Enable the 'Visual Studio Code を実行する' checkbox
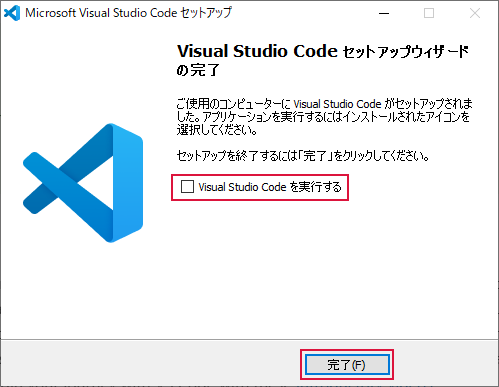The image size is (499, 387). click(x=187, y=187)
